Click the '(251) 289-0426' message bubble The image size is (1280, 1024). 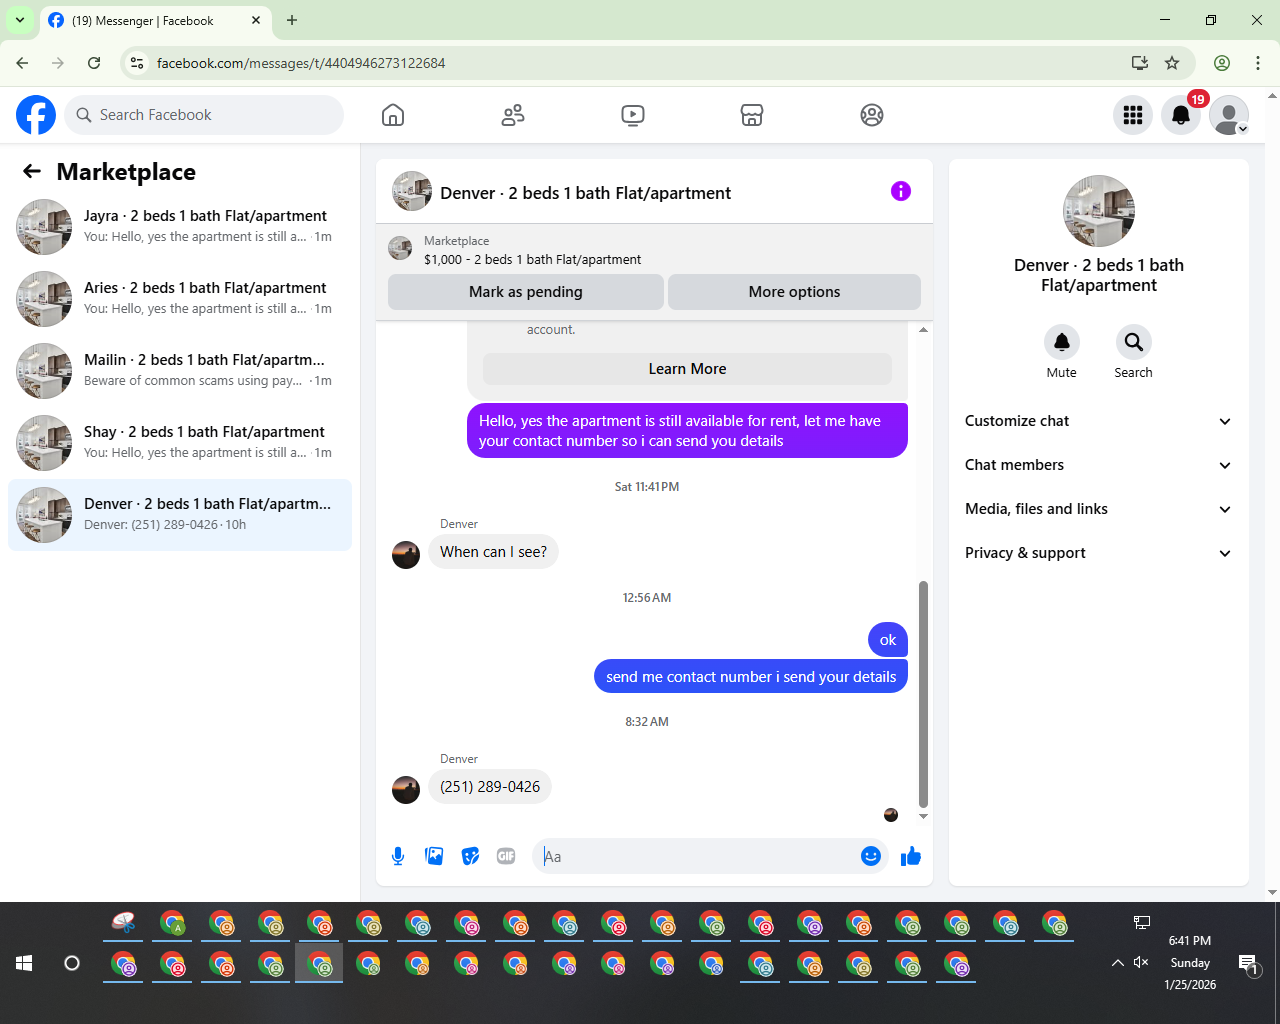coord(490,787)
